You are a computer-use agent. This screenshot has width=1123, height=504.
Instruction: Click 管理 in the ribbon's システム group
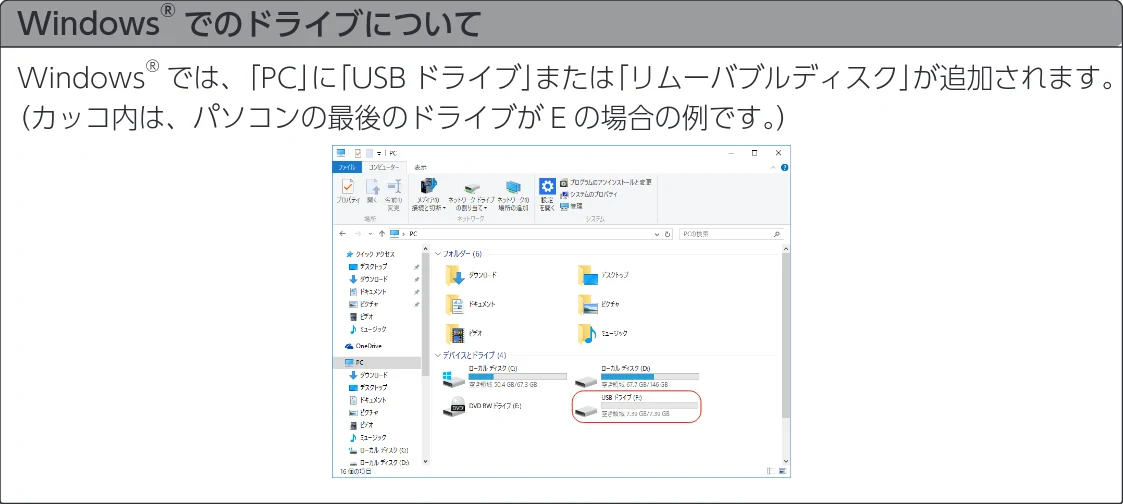(x=570, y=205)
